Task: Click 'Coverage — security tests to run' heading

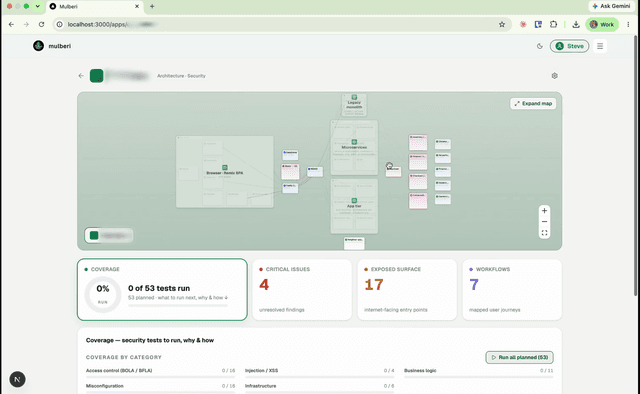Action: point(150,340)
